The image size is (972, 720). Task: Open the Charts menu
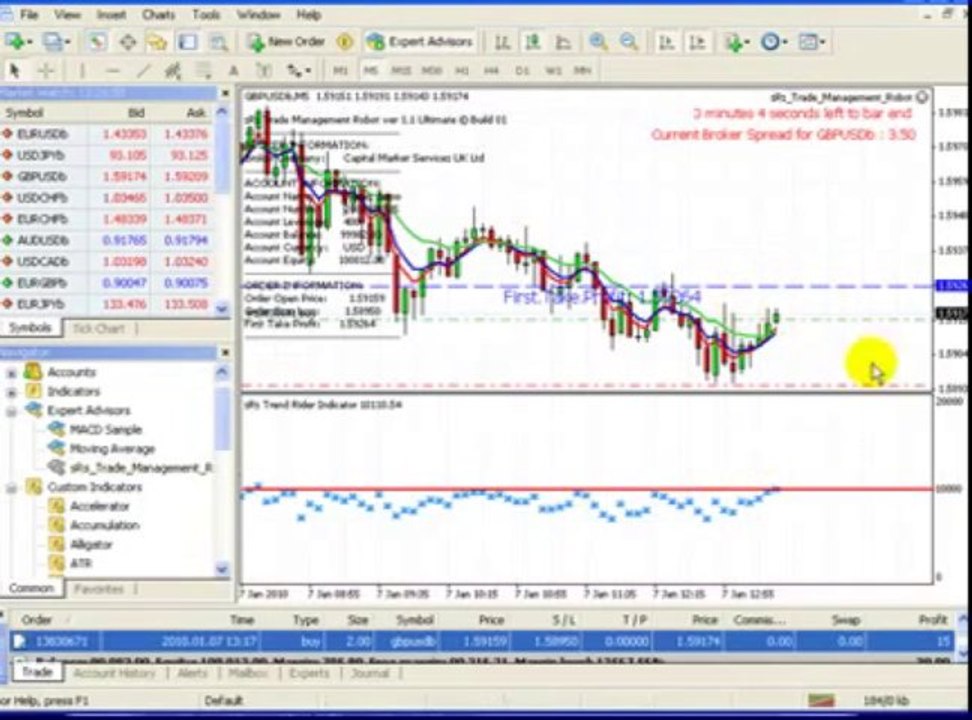pos(158,14)
